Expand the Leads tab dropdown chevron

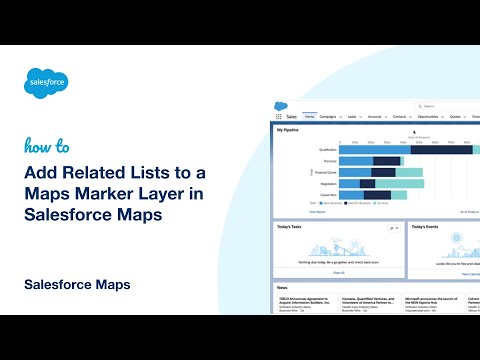[x=360, y=117]
